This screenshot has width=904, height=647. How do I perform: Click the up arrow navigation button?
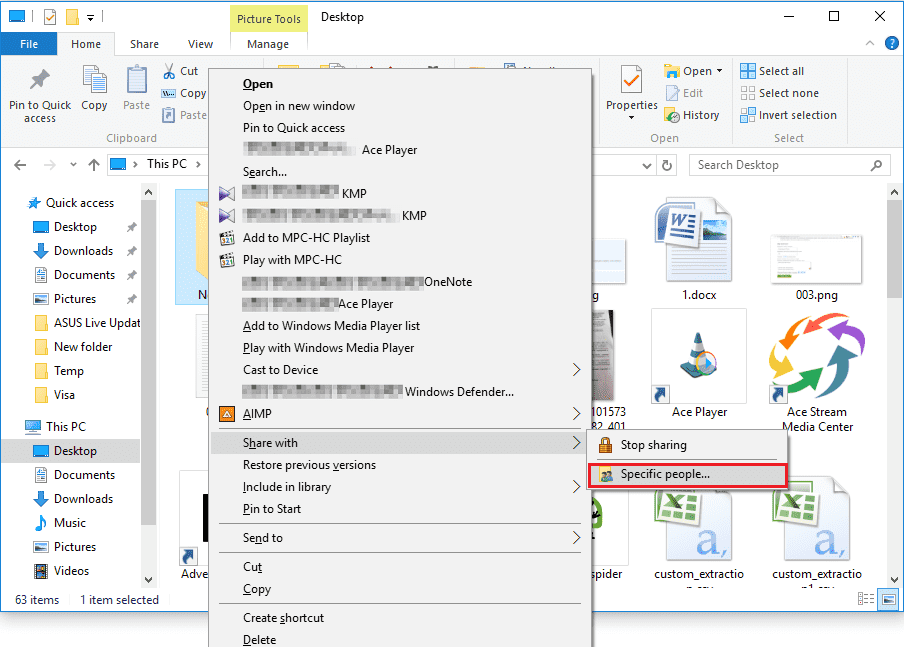93,165
